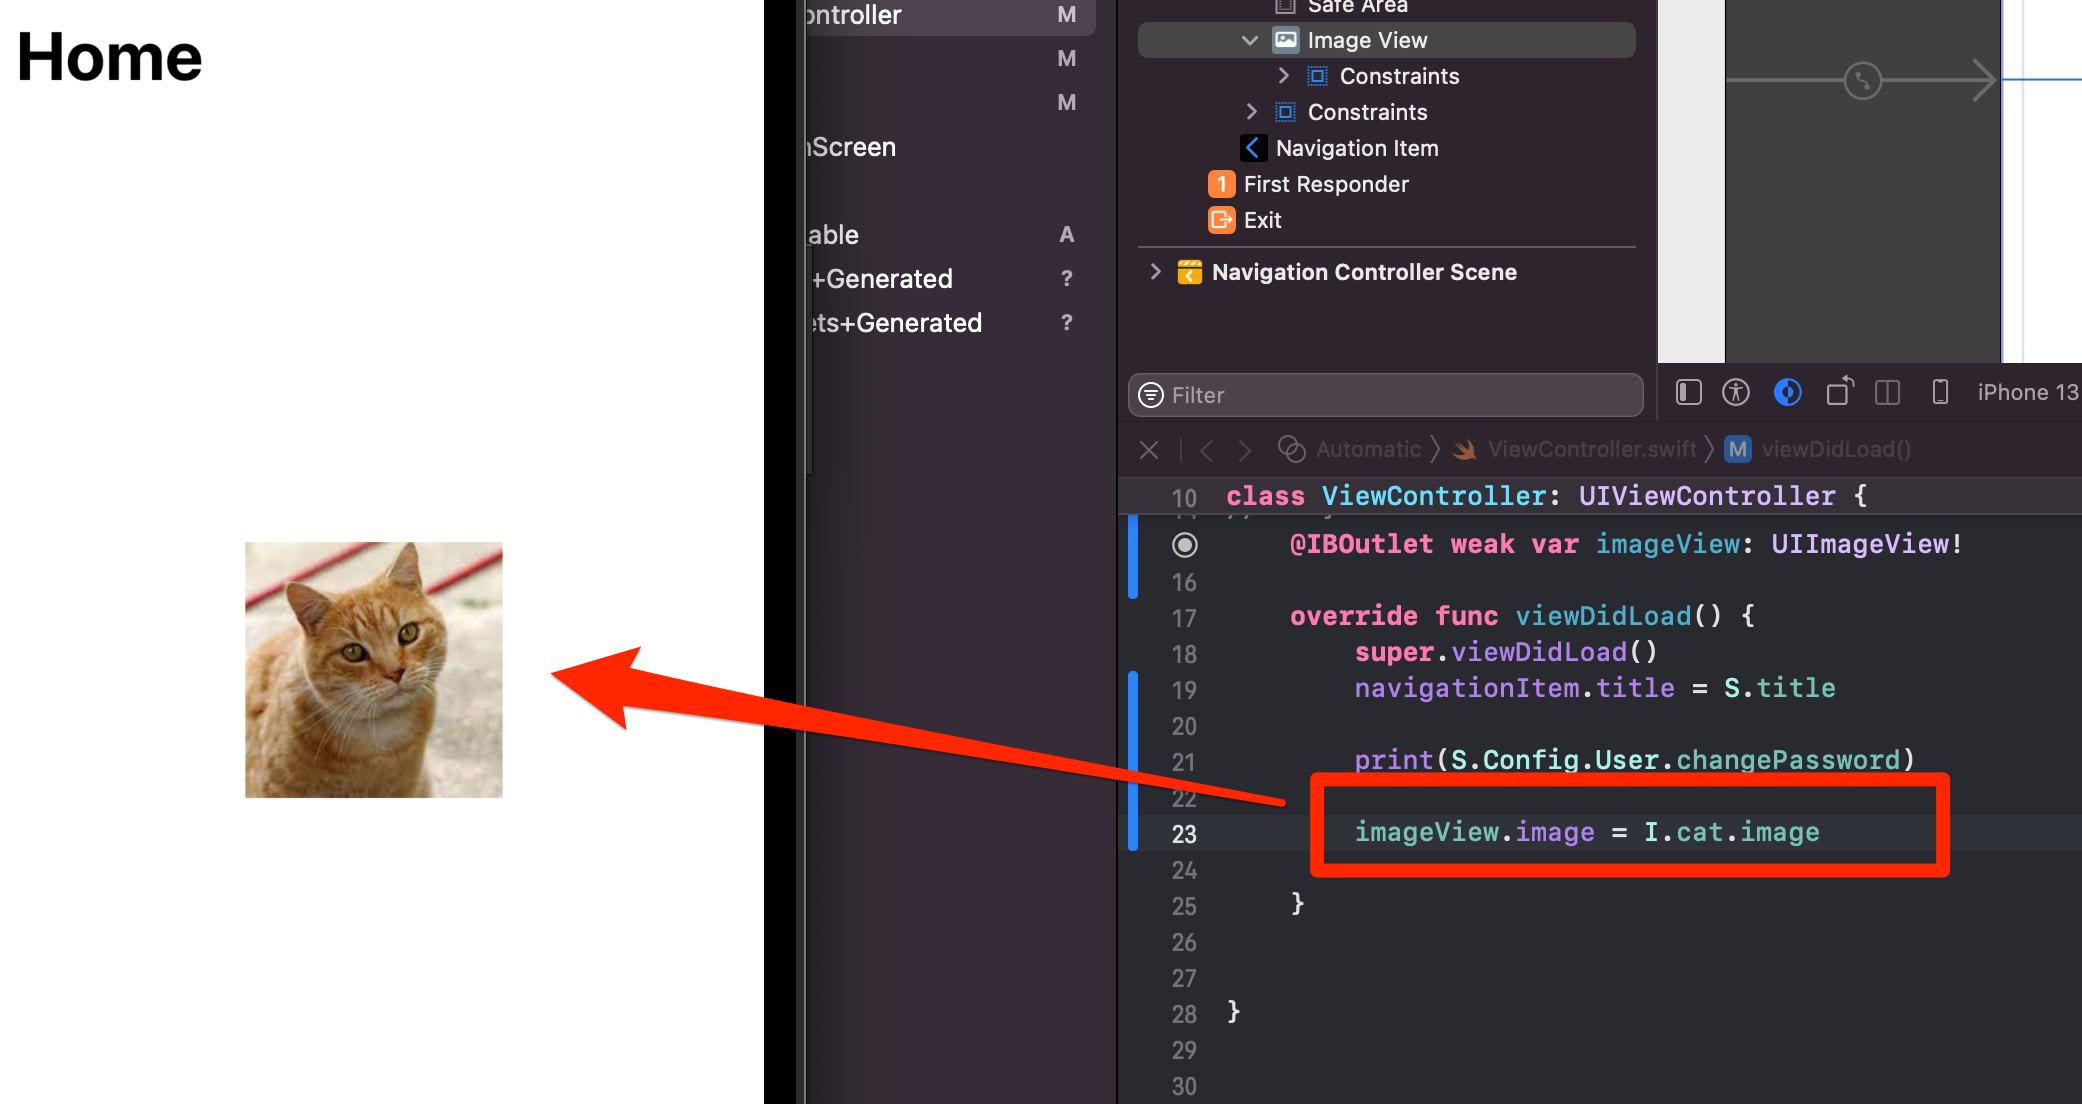Screen dimensions: 2082x1104
Task: Collapse the Image View tree item
Action: tap(1249, 40)
